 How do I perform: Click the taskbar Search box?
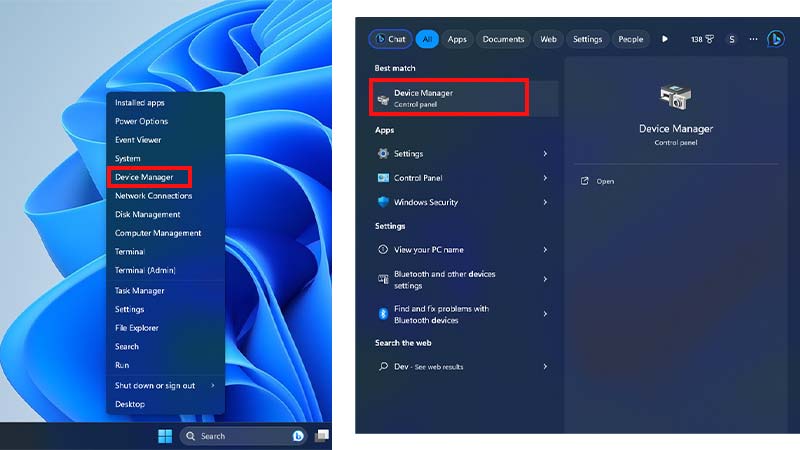pos(243,436)
